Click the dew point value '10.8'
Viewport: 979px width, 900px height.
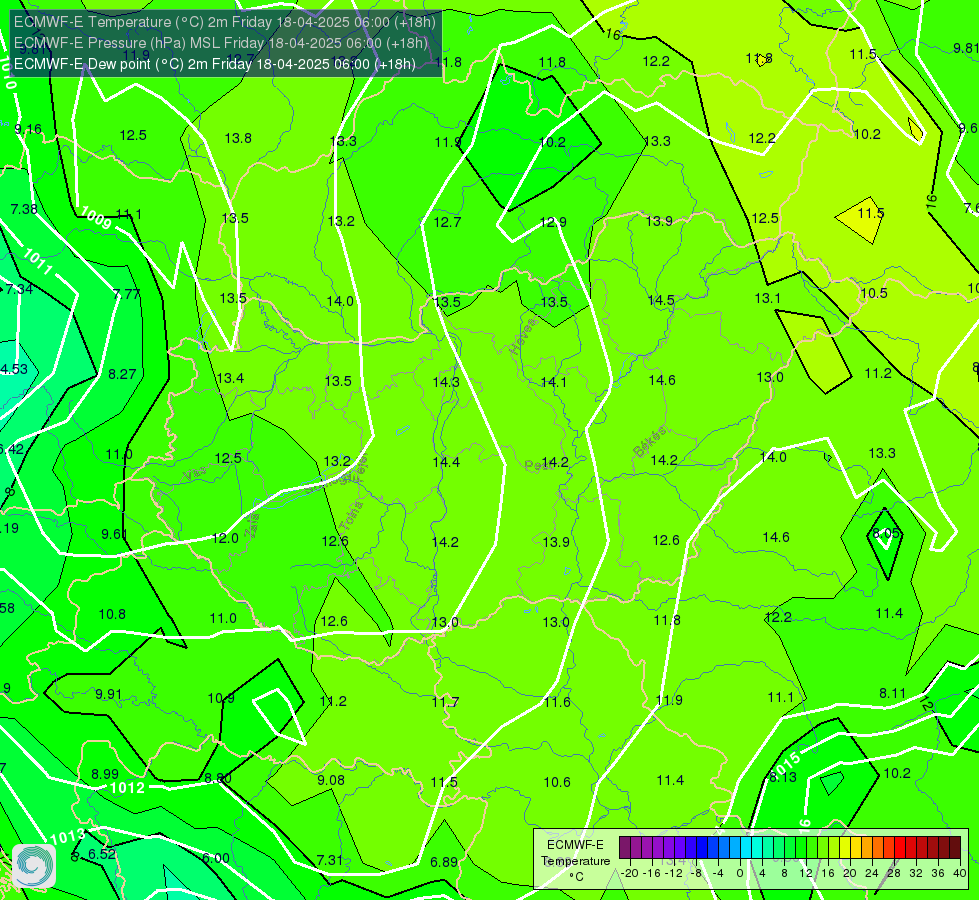tap(112, 615)
